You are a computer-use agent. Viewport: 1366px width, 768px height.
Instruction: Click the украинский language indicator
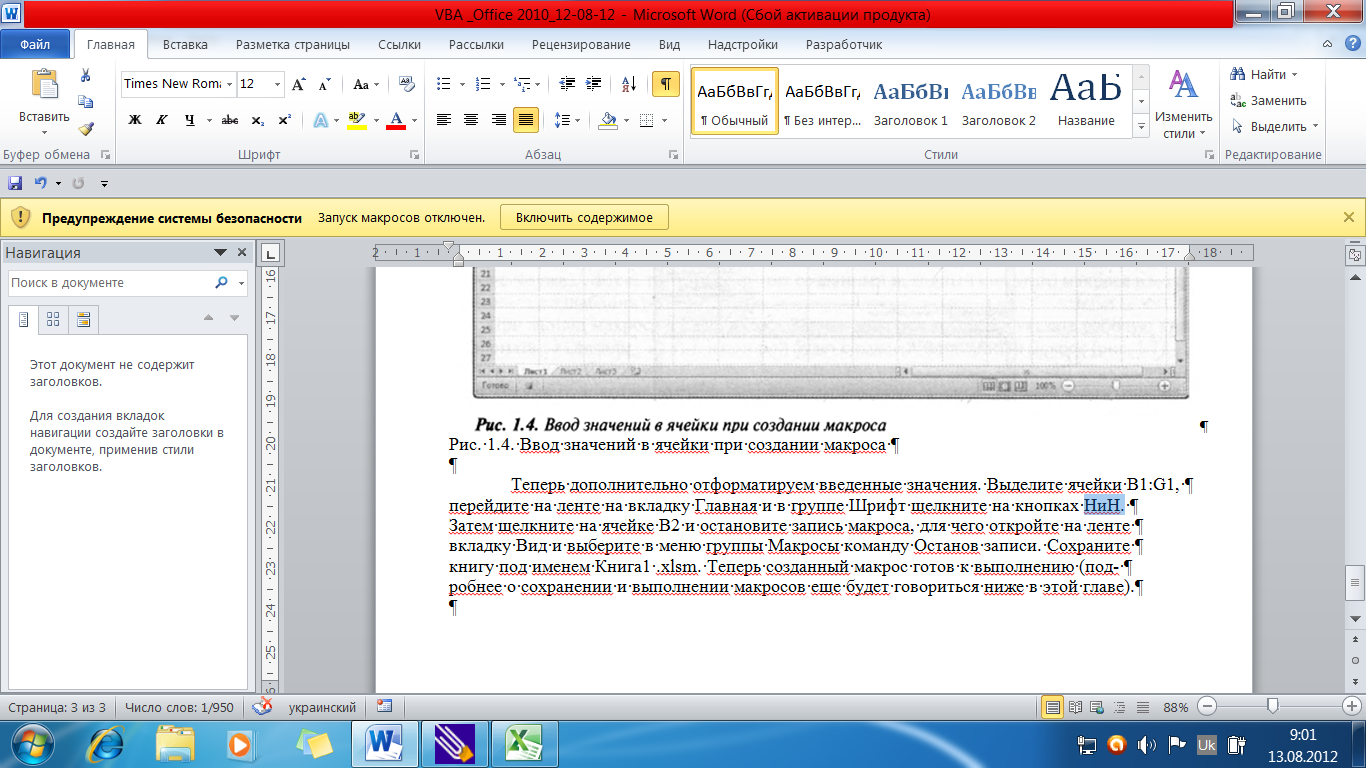point(322,707)
